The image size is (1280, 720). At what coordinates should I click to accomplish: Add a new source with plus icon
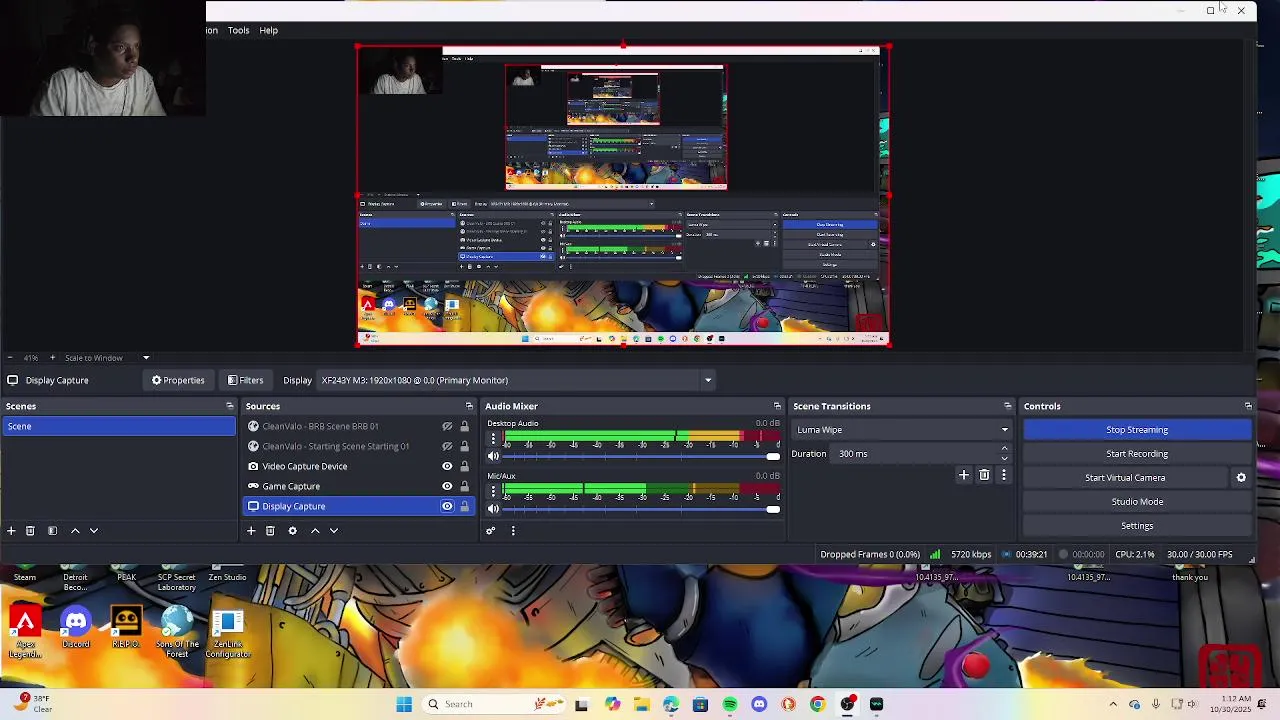click(251, 531)
